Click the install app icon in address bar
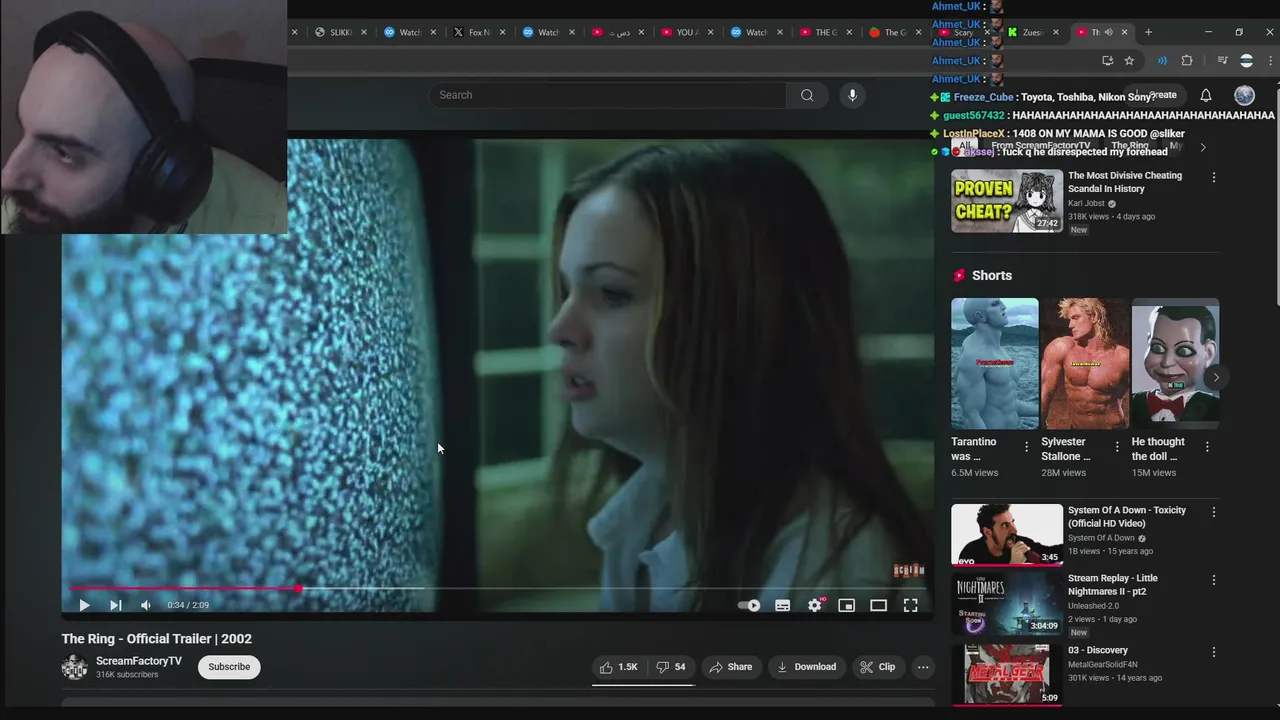The height and width of the screenshot is (720, 1280). [x=1107, y=61]
